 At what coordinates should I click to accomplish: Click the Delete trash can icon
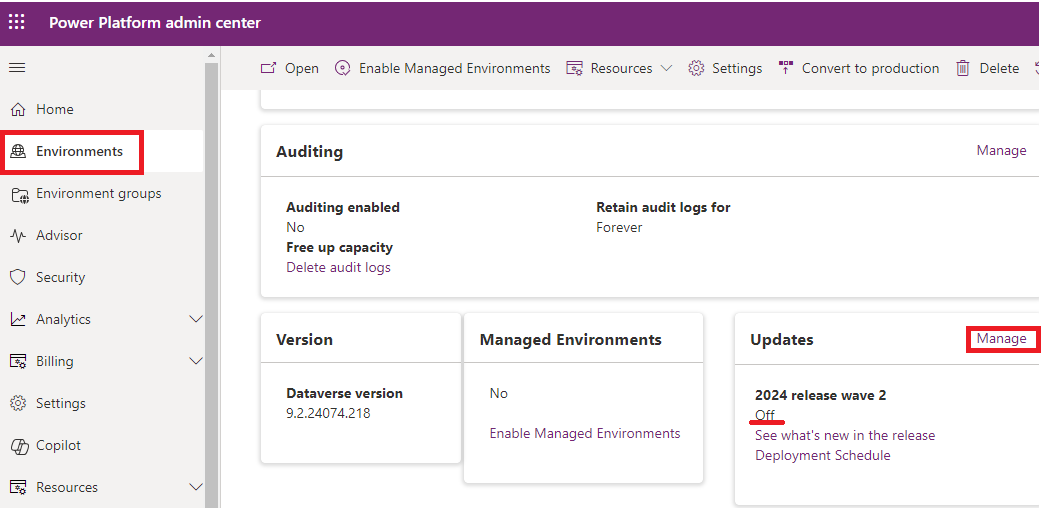coord(963,68)
